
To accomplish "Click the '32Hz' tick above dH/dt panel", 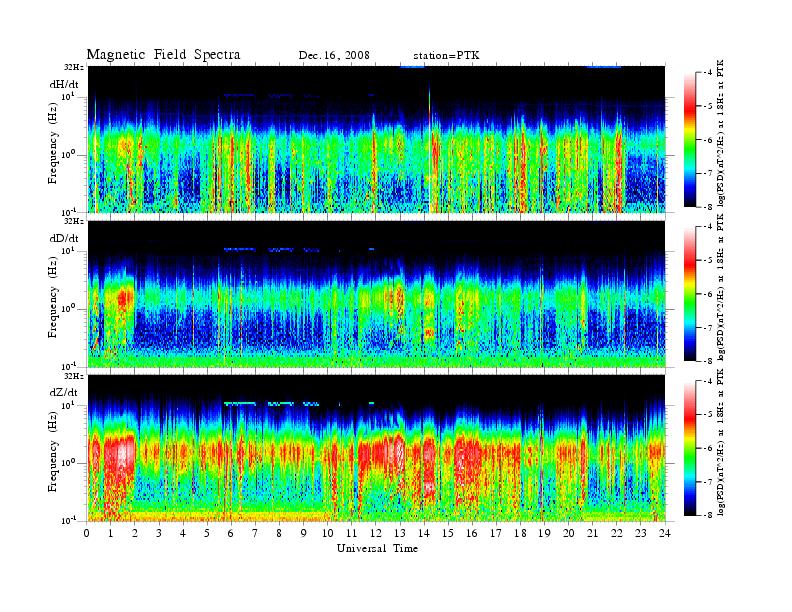I will [74, 67].
